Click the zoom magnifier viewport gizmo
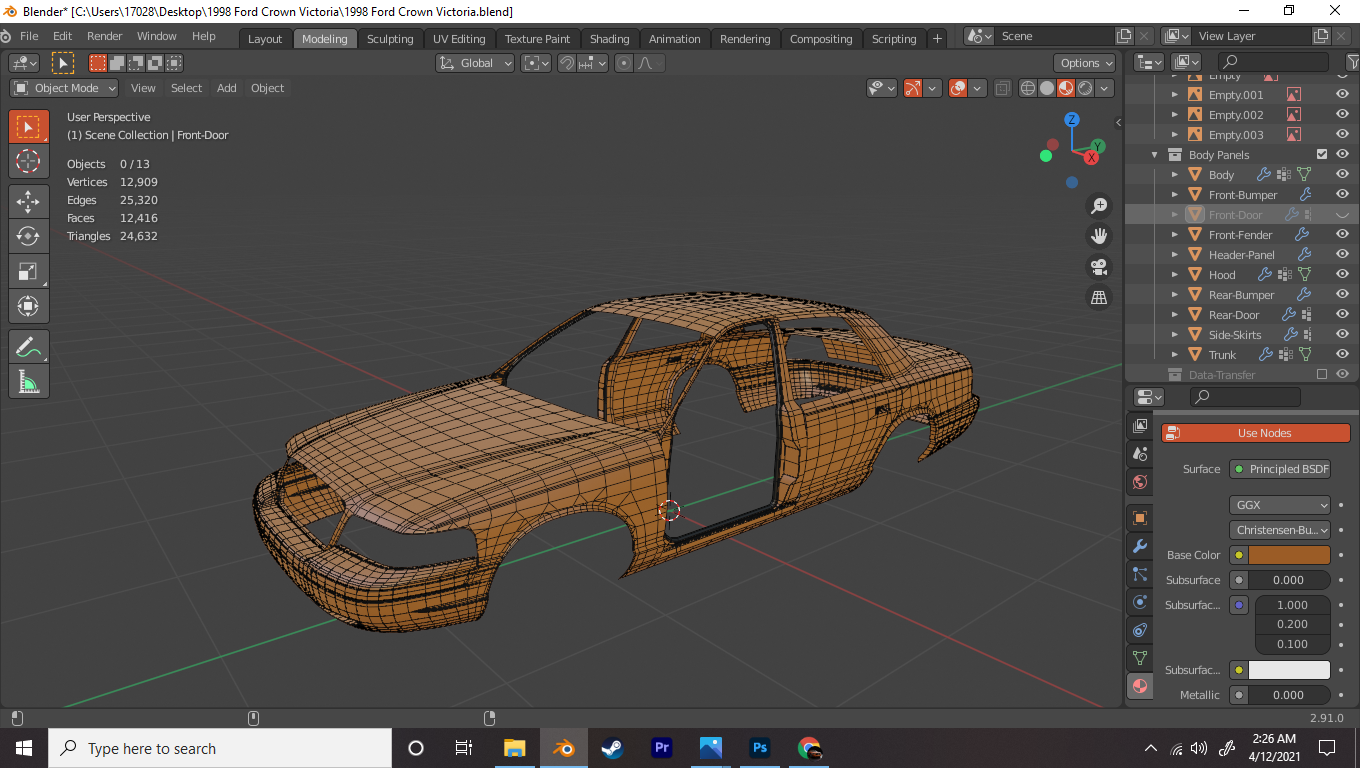This screenshot has width=1360, height=768. click(1099, 206)
